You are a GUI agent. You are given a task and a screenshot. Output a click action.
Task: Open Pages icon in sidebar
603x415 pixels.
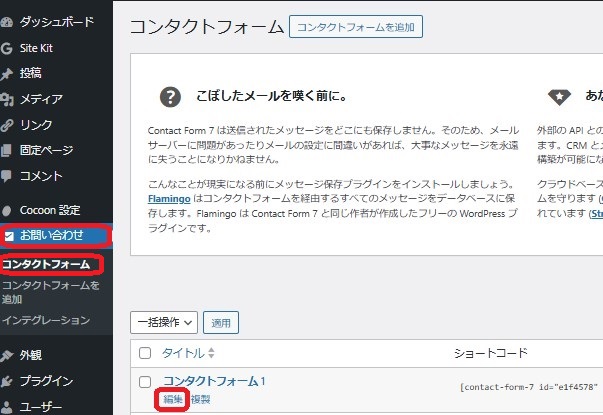8,151
